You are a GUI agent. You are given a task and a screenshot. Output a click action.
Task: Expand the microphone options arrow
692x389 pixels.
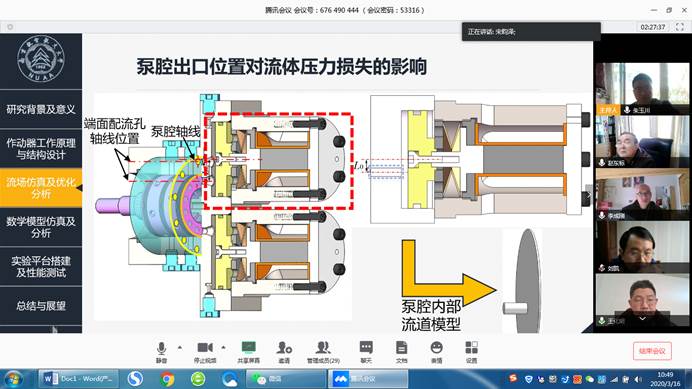[180, 347]
